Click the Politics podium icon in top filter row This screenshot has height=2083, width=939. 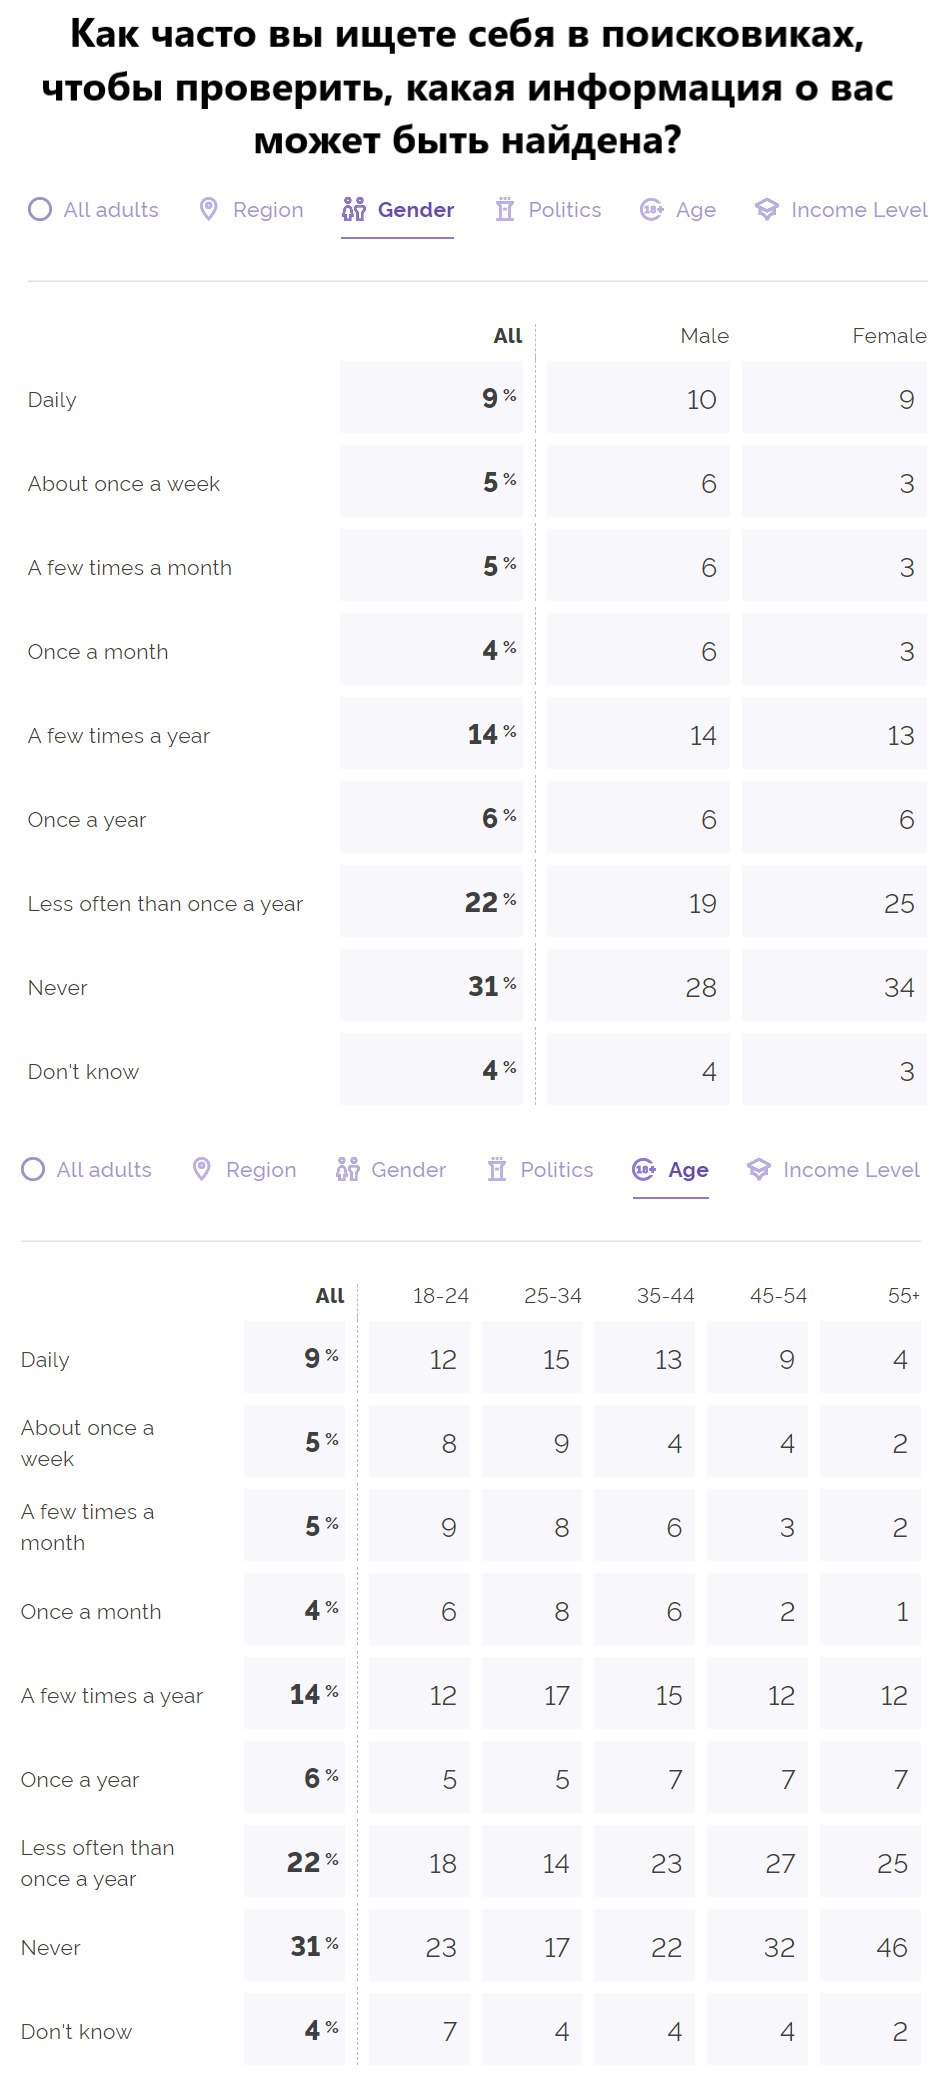click(505, 210)
